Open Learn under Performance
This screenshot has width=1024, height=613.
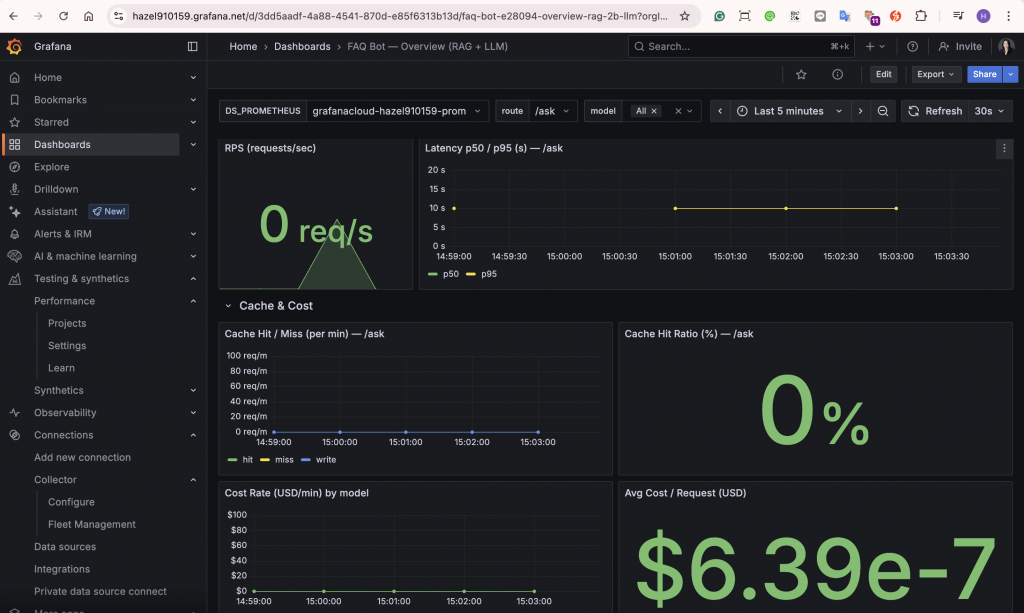tap(61, 368)
